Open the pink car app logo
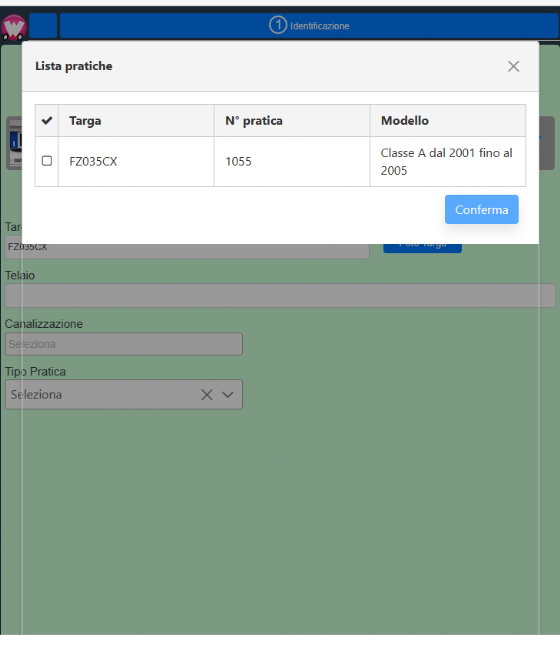 (x=14, y=27)
